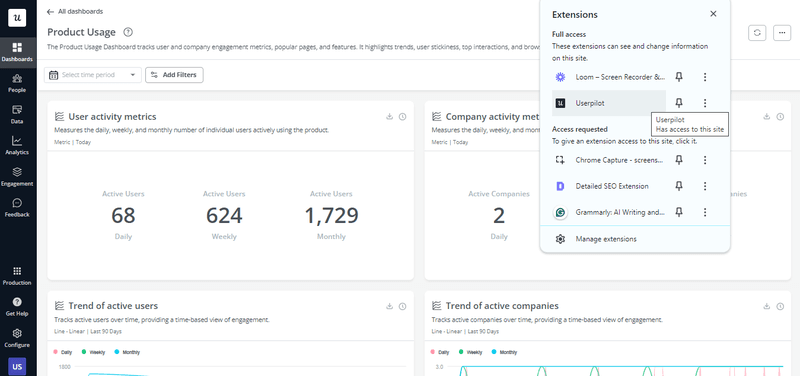Screen dimensions: 800x376
Task: Pin the Chrome Capture extension
Action: tap(679, 160)
